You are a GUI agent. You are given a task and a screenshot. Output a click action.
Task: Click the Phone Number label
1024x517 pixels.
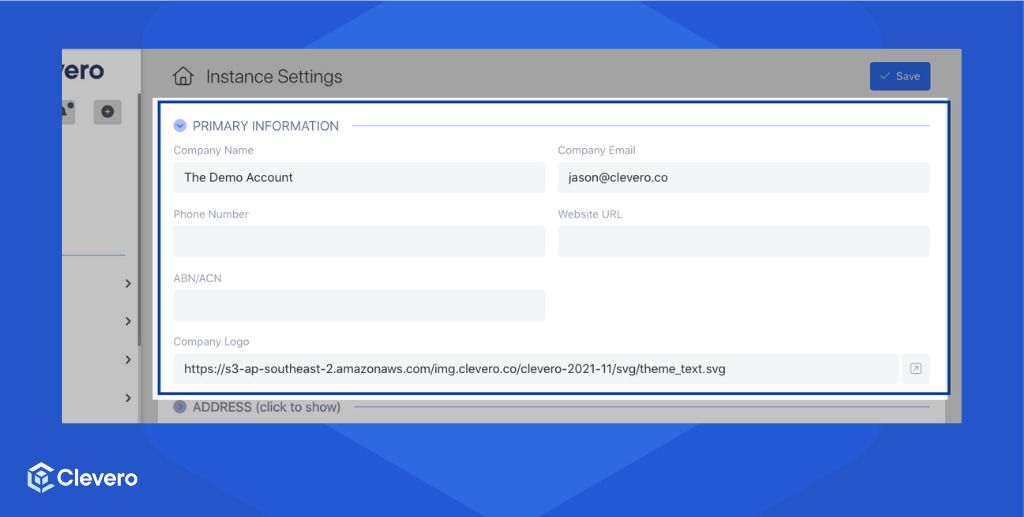[x=211, y=214]
